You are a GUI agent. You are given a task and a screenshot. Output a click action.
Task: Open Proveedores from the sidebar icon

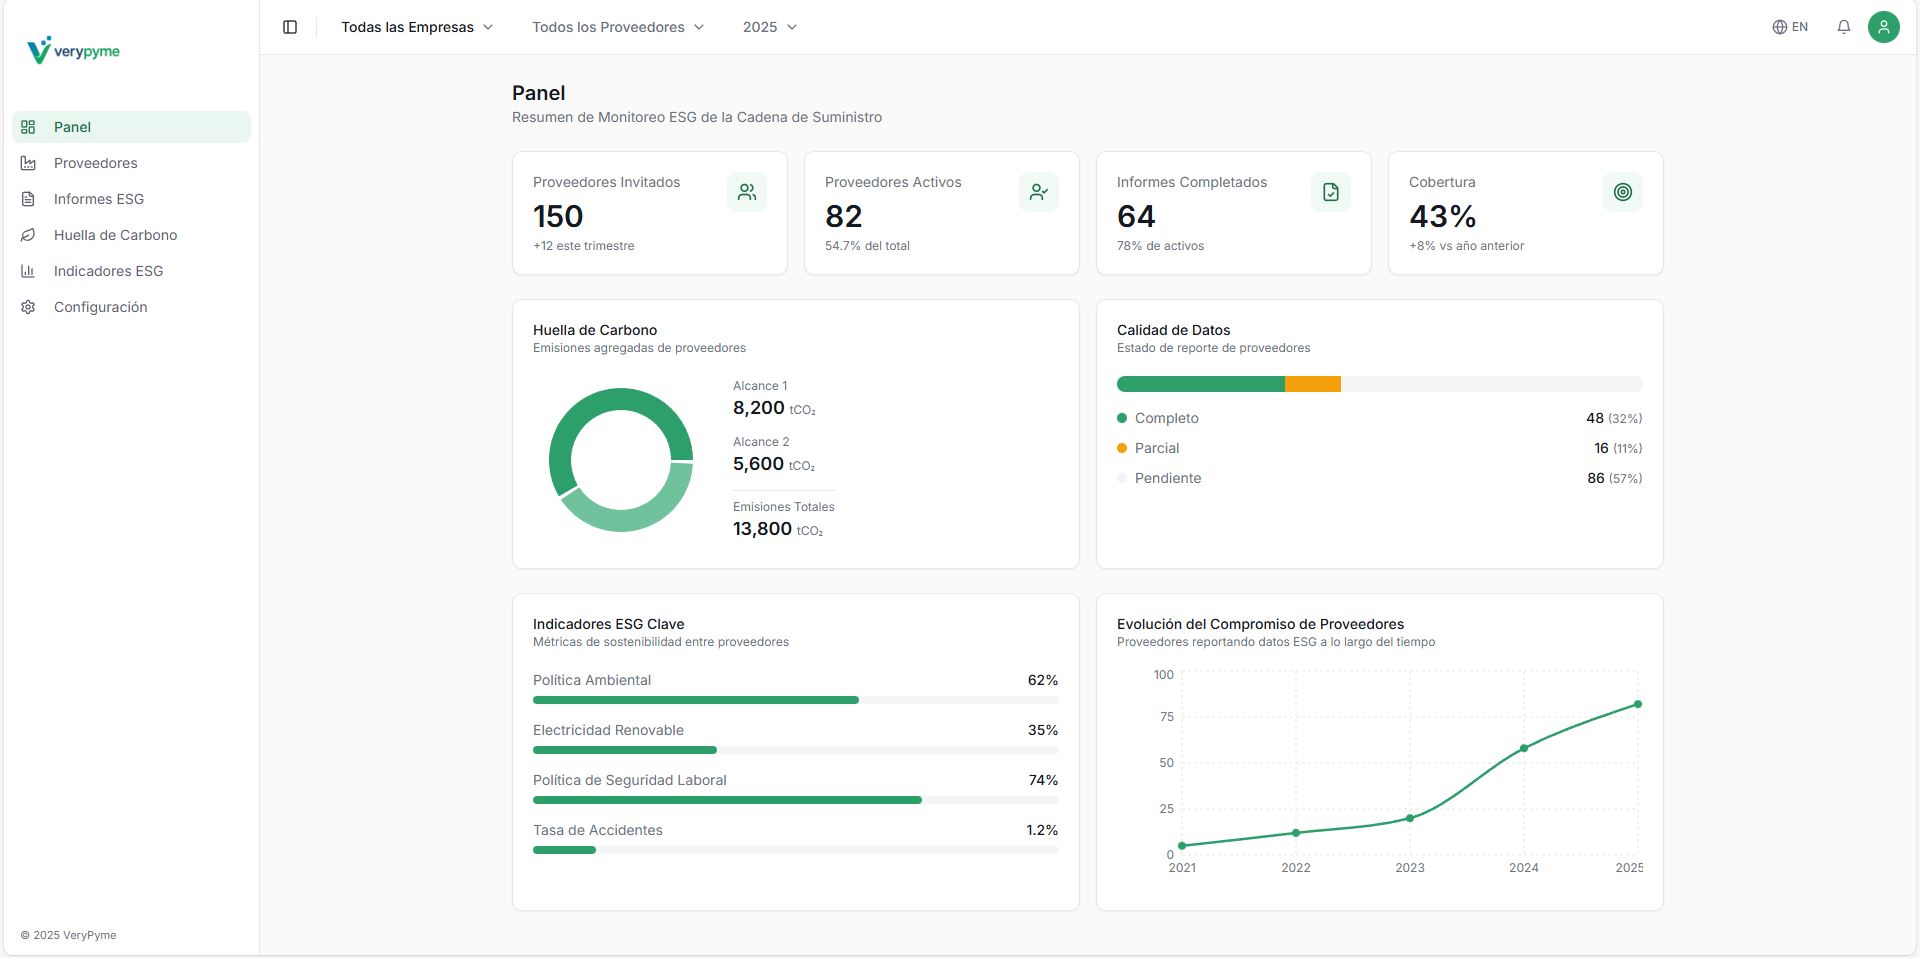[27, 163]
